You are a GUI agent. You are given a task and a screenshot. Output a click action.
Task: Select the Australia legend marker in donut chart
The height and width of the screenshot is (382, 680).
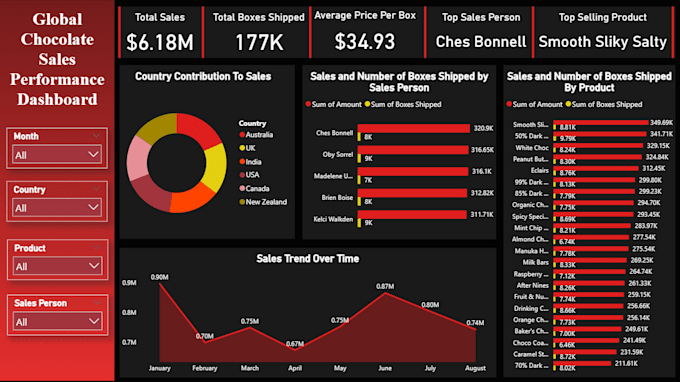coord(242,135)
